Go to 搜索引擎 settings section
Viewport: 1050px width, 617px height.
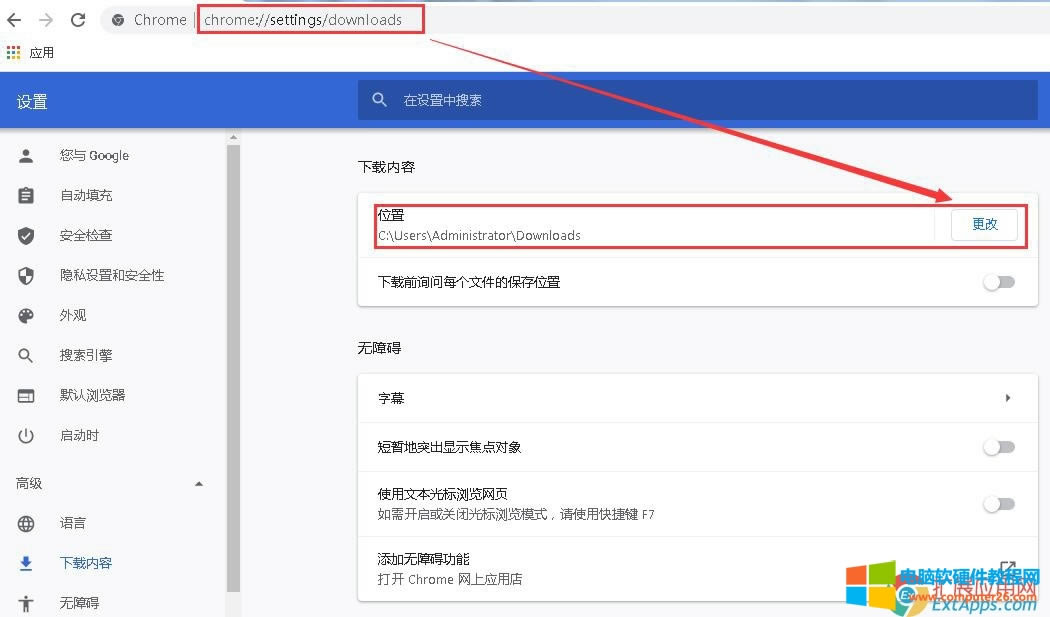[x=86, y=355]
